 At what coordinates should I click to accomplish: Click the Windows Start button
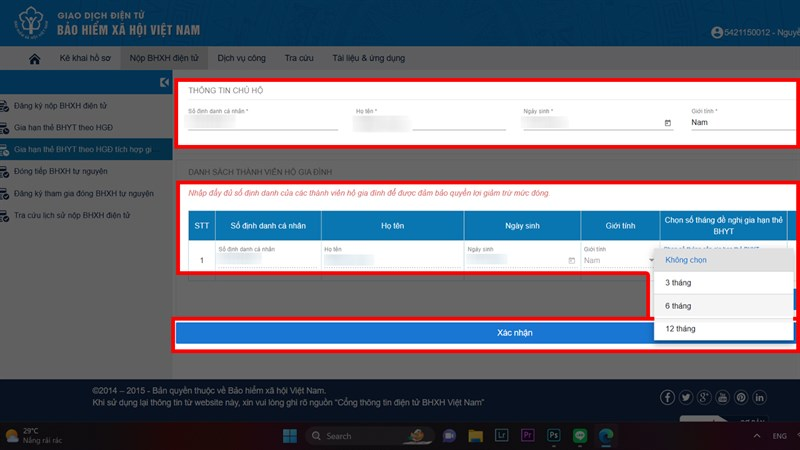click(290, 436)
